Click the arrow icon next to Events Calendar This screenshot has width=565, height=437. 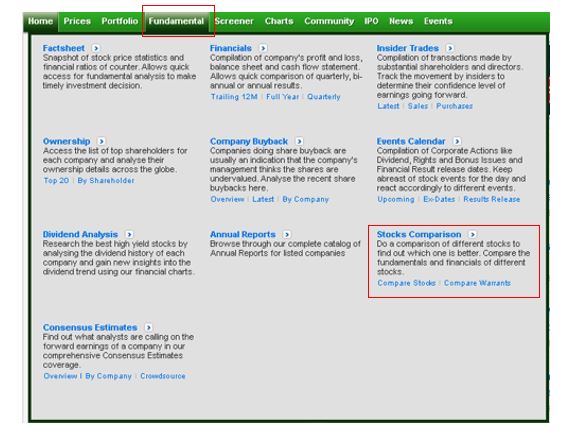(457, 141)
